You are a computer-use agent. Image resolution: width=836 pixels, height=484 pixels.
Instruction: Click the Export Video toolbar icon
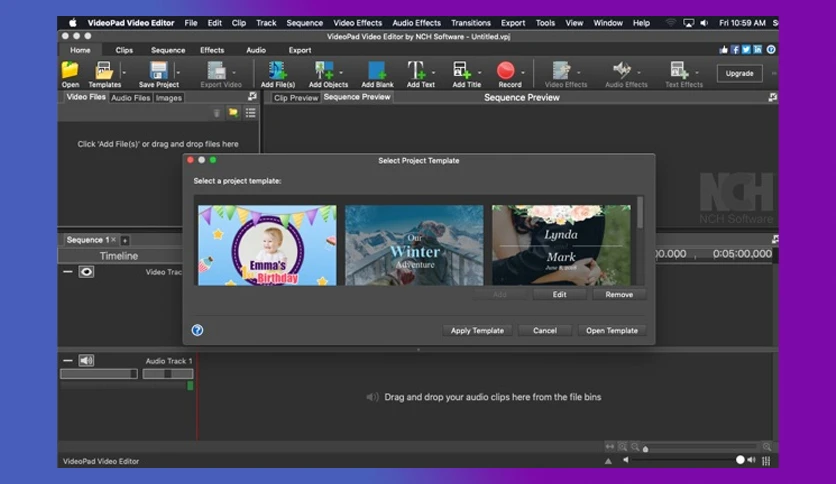pos(216,70)
